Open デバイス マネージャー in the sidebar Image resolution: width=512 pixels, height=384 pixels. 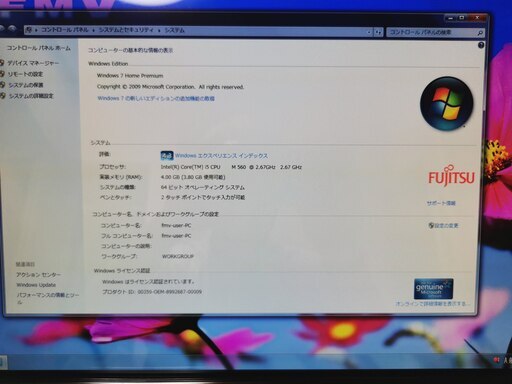(33, 63)
